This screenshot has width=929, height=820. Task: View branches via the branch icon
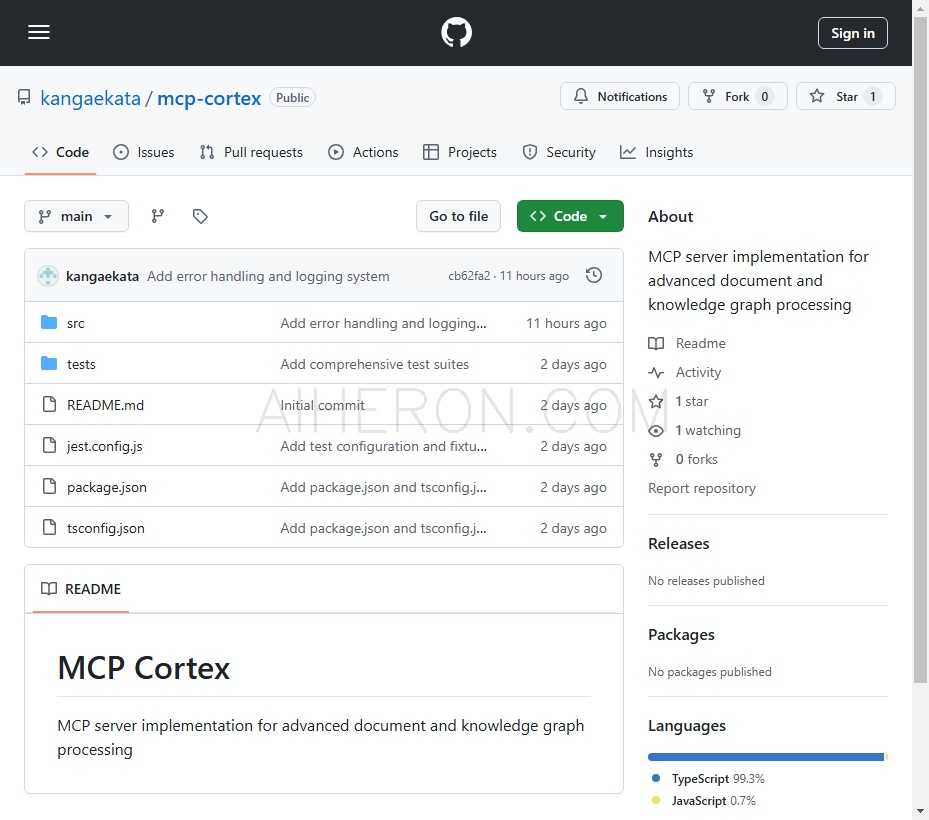[x=158, y=216]
